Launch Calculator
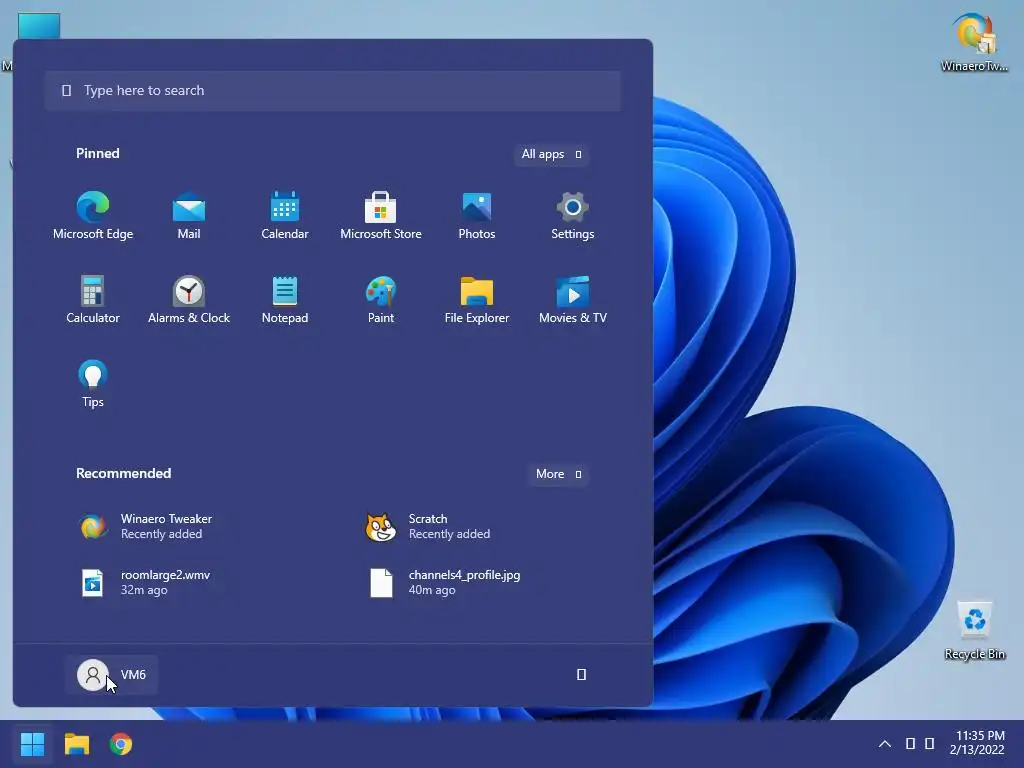 pyautogui.click(x=93, y=300)
